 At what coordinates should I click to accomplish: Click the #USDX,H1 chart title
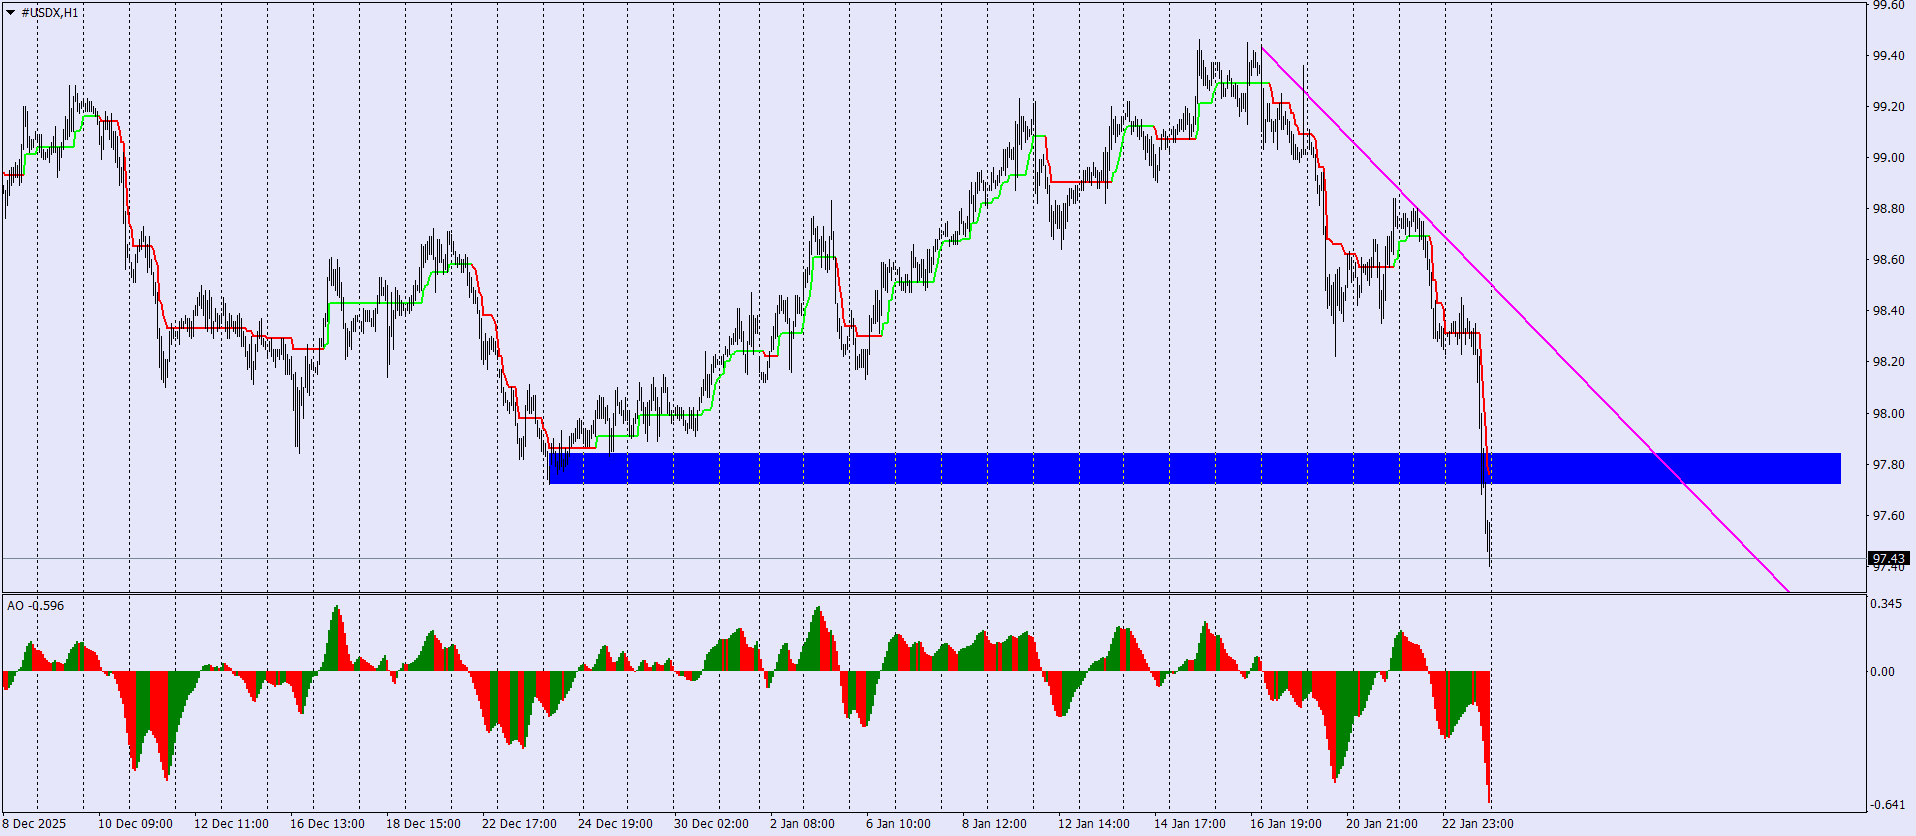point(50,13)
